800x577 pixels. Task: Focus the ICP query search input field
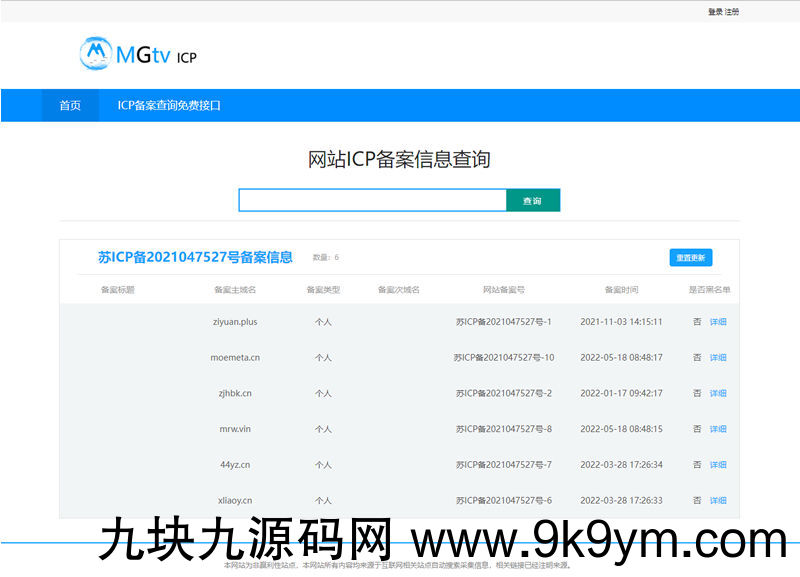372,201
